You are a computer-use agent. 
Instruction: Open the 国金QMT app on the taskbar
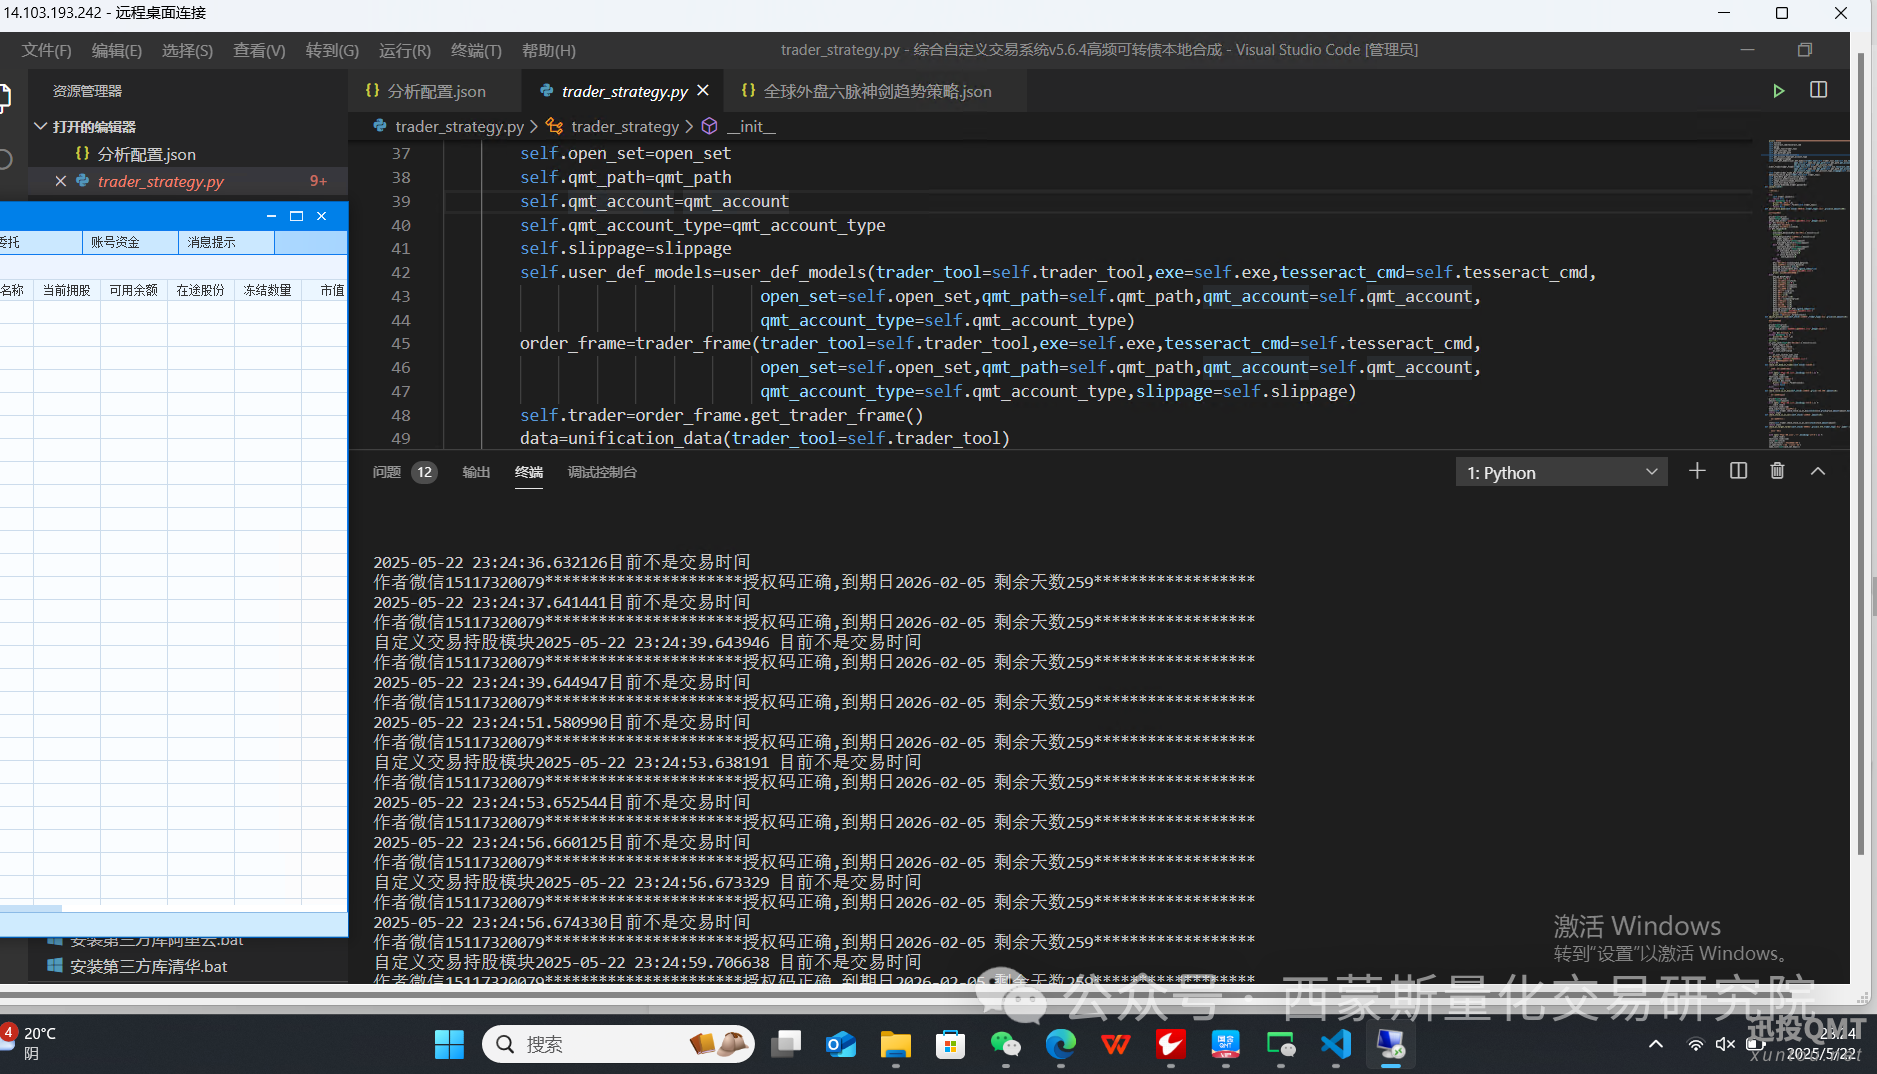1226,1044
